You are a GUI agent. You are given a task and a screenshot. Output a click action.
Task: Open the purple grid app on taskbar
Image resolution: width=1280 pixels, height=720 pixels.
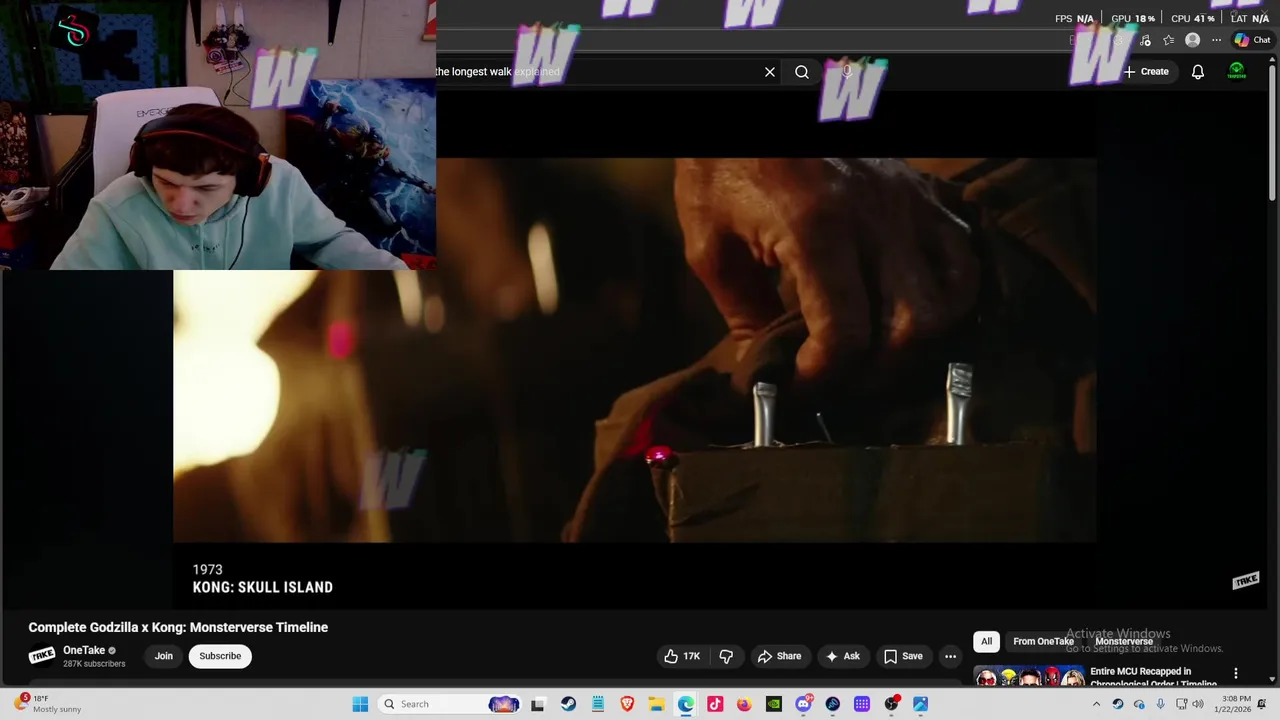(x=862, y=704)
